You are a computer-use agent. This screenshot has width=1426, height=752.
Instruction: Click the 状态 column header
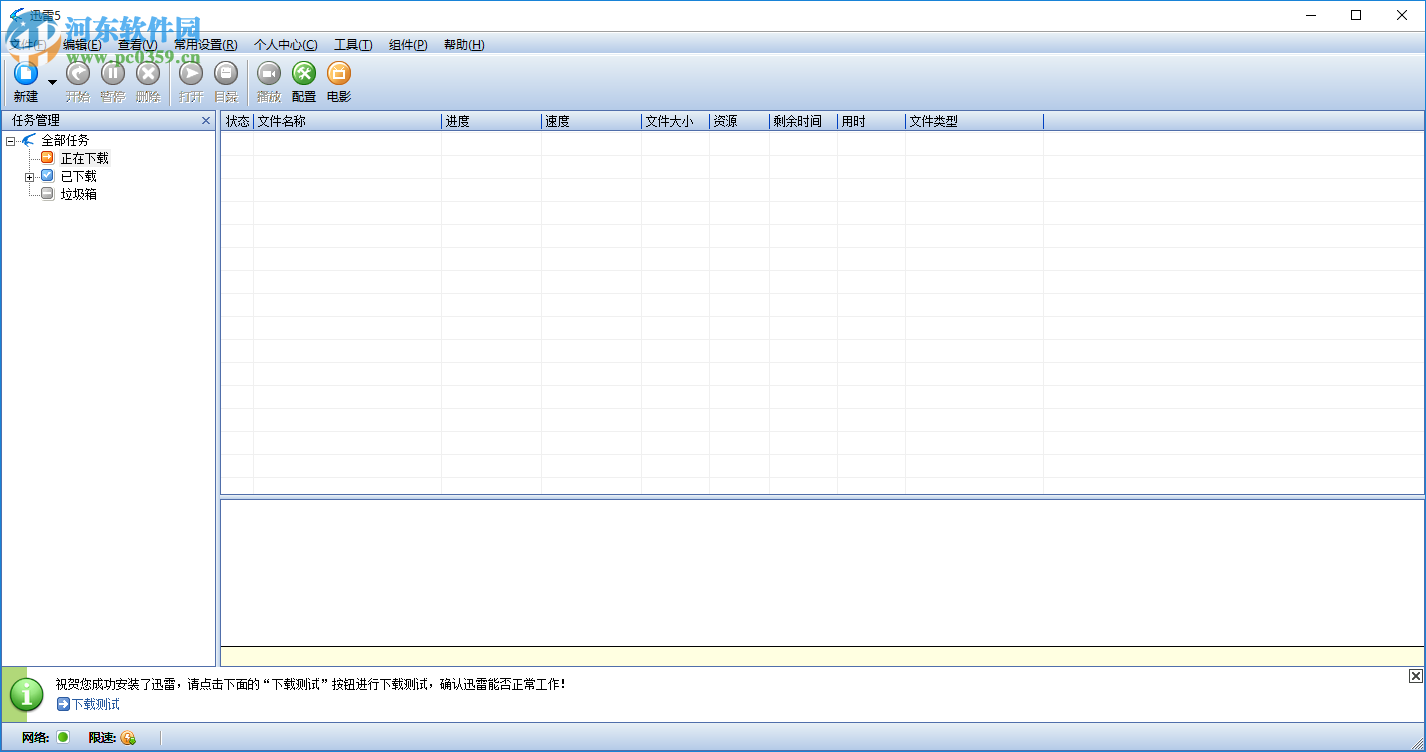click(237, 122)
